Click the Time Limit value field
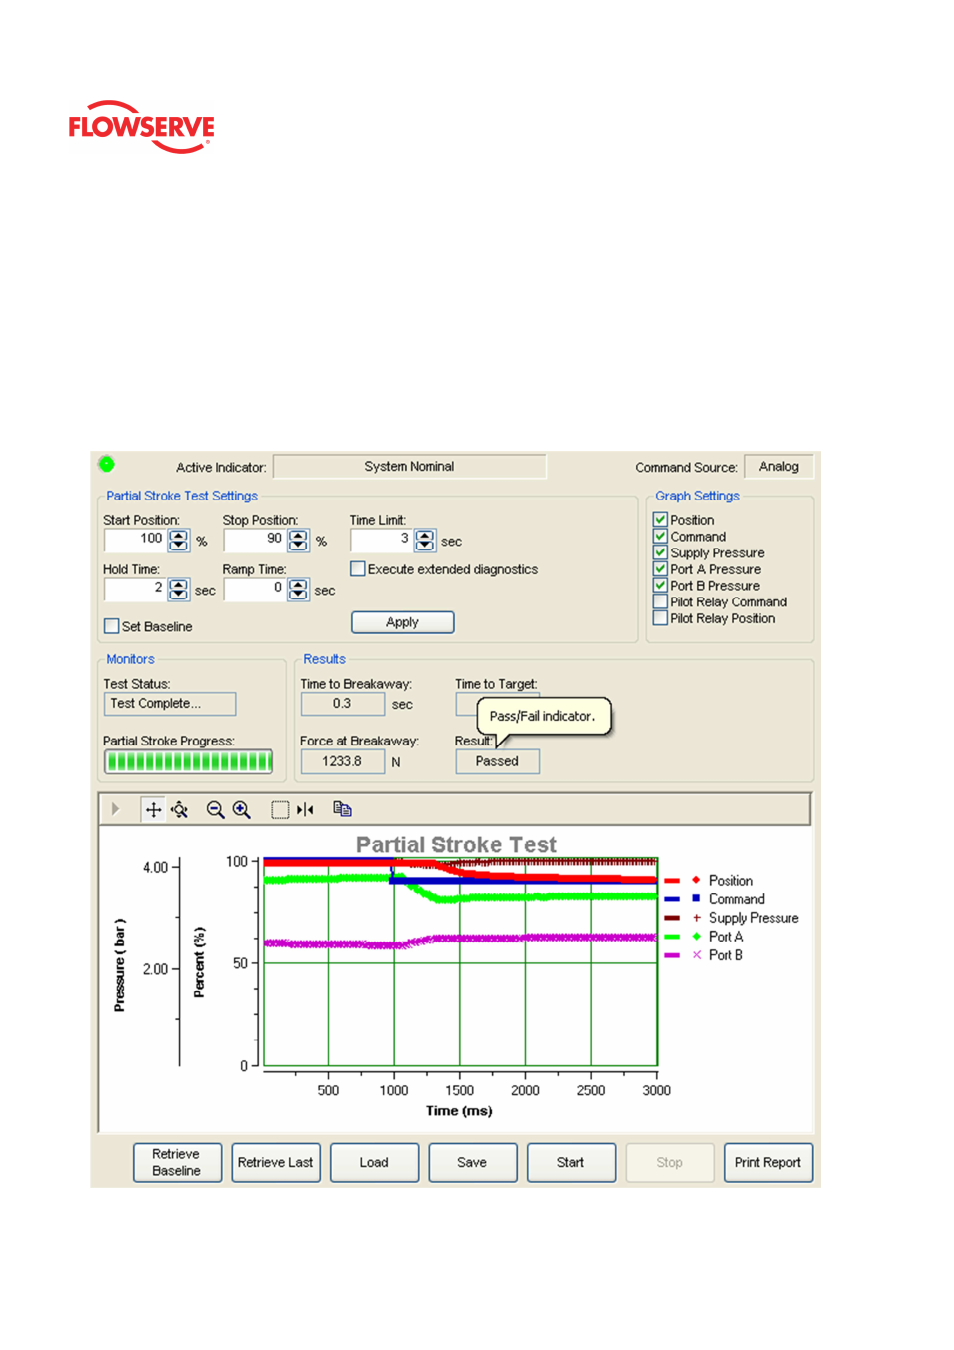The height and width of the screenshot is (1350, 954). click(x=382, y=540)
